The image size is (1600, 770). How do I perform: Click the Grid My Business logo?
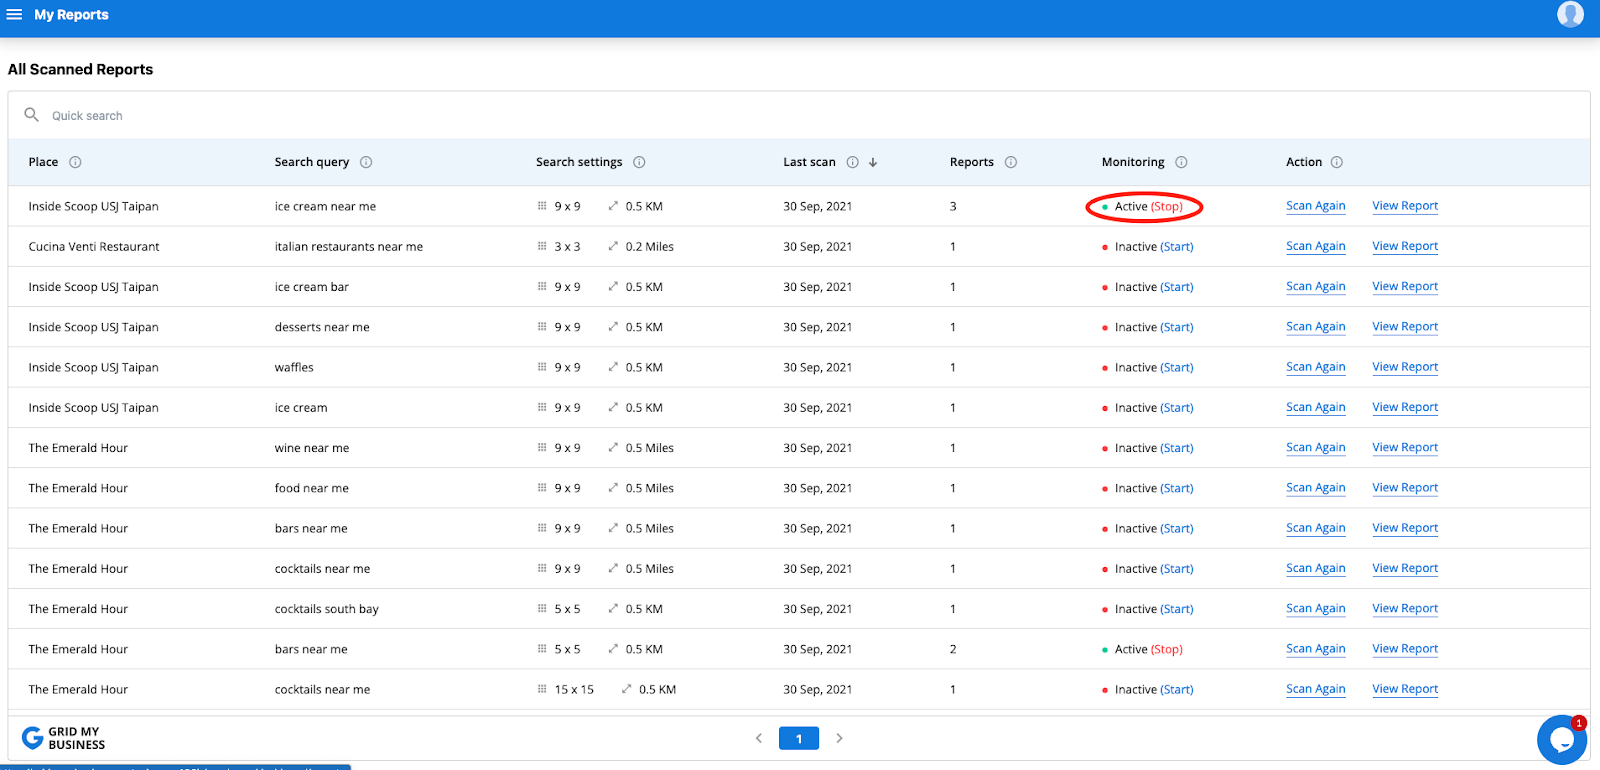click(x=63, y=738)
